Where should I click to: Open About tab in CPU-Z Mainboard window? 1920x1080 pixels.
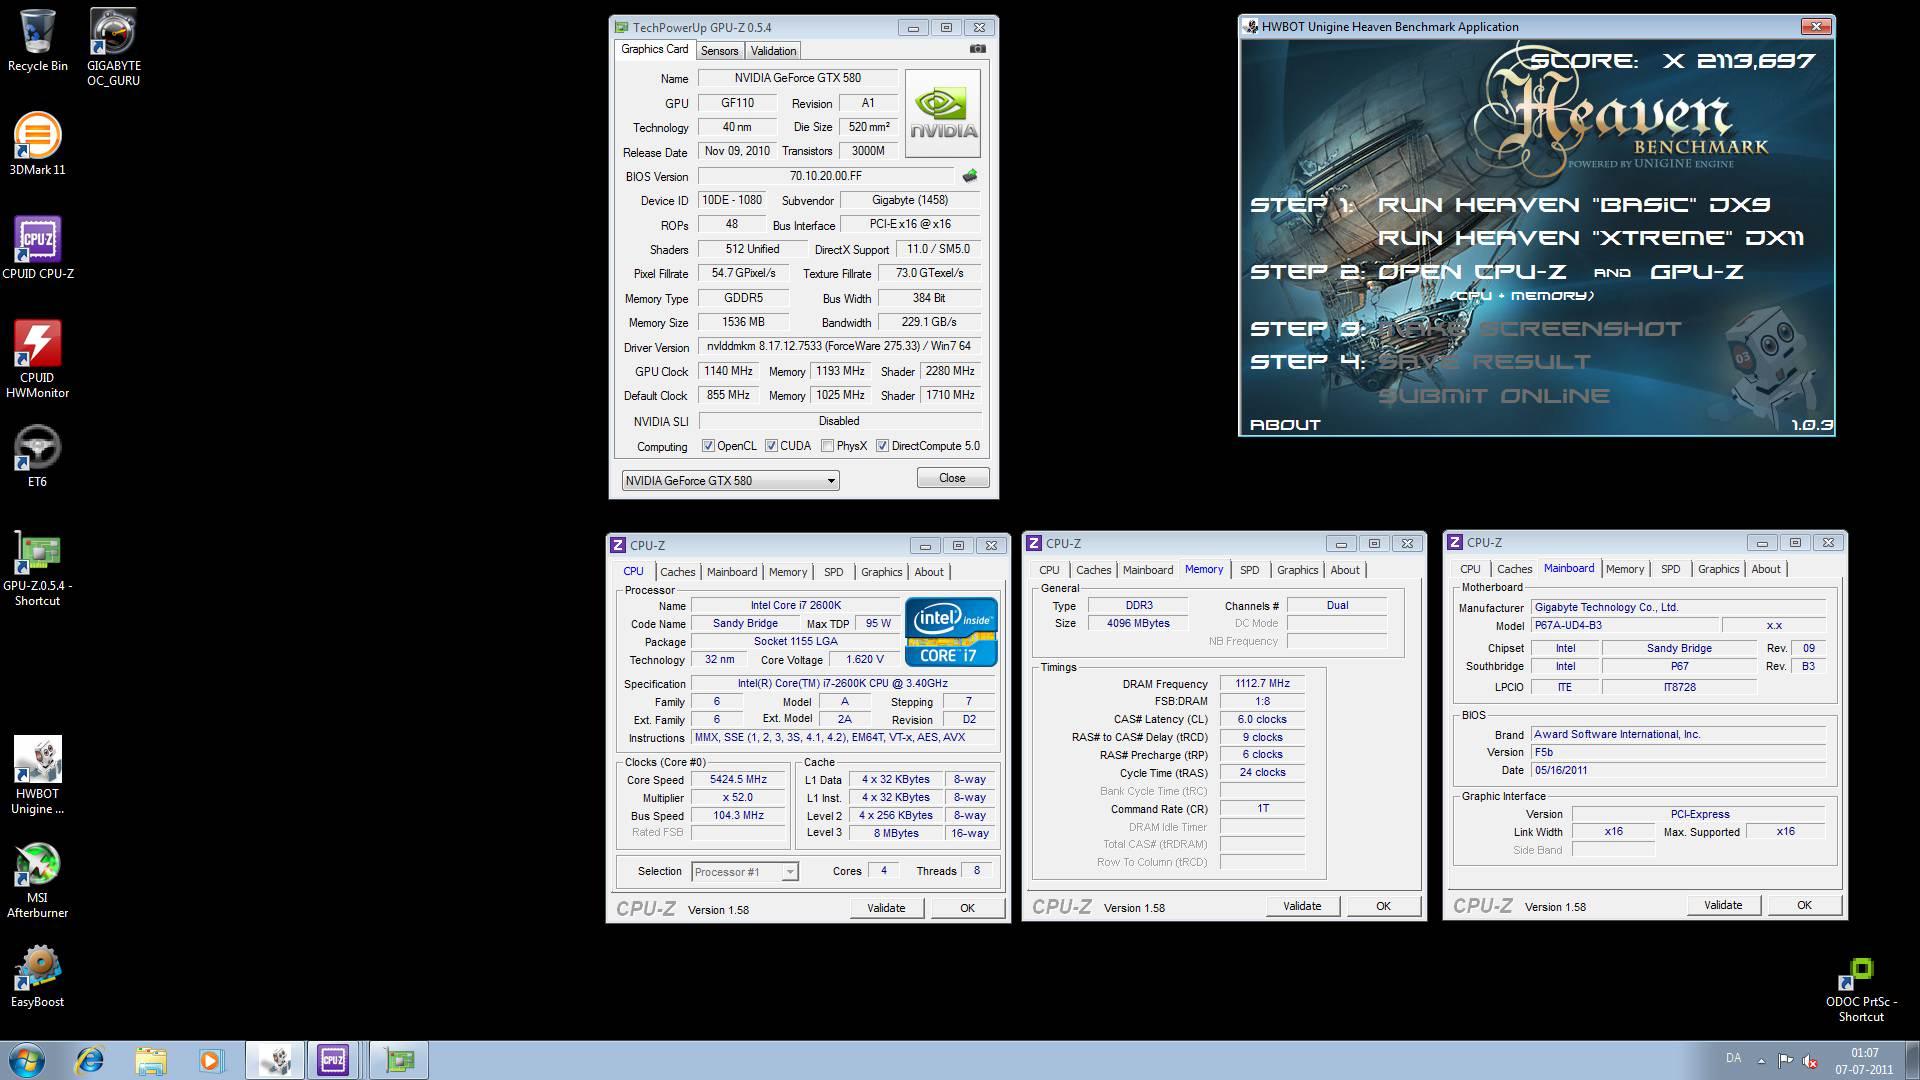pos(1765,569)
